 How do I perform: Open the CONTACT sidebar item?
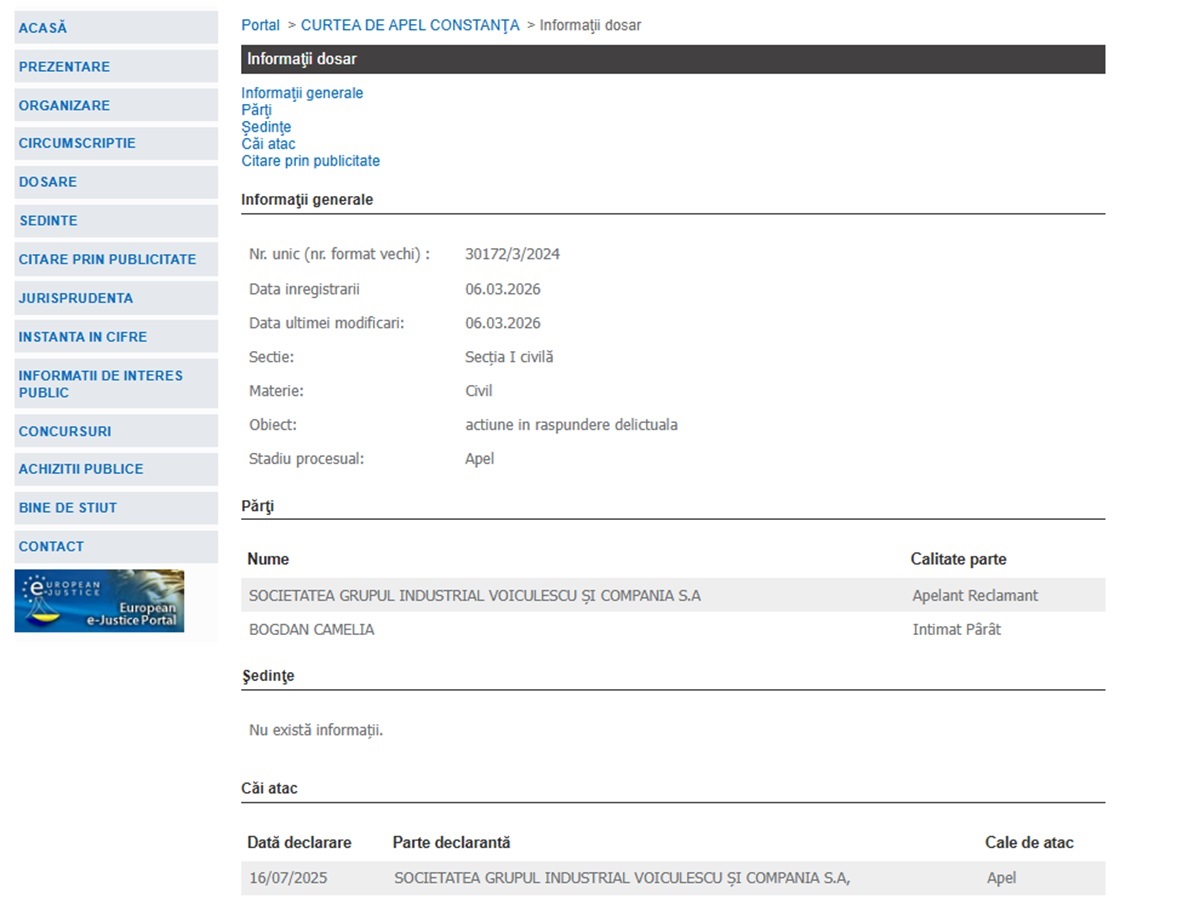(116, 547)
